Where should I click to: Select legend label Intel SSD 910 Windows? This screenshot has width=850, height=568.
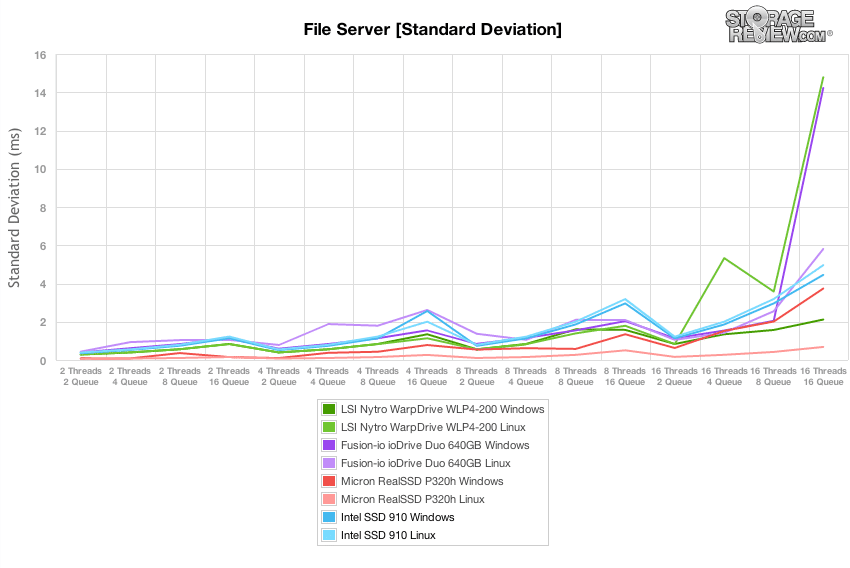point(397,517)
